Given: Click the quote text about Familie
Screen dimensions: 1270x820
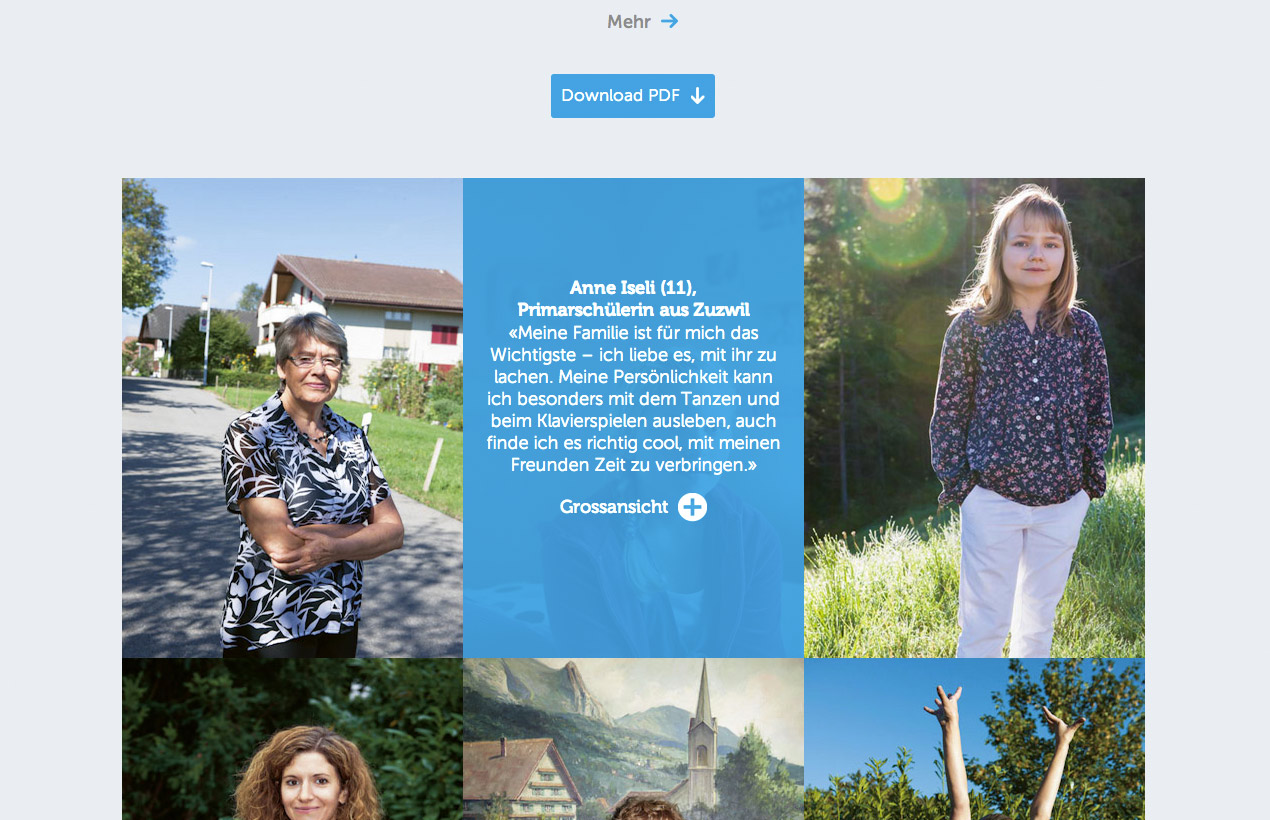Looking at the screenshot, I should pos(633,399).
